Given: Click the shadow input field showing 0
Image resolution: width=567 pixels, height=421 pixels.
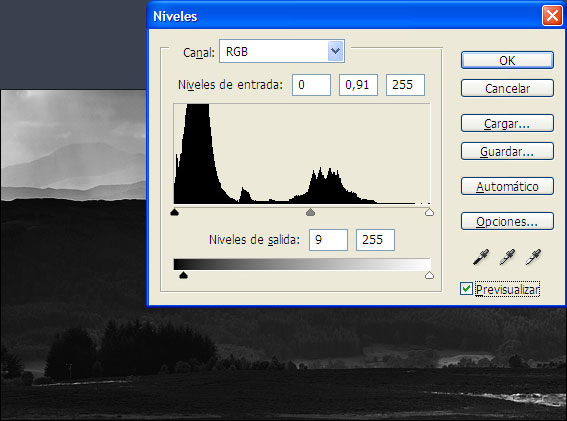Looking at the screenshot, I should [x=311, y=85].
